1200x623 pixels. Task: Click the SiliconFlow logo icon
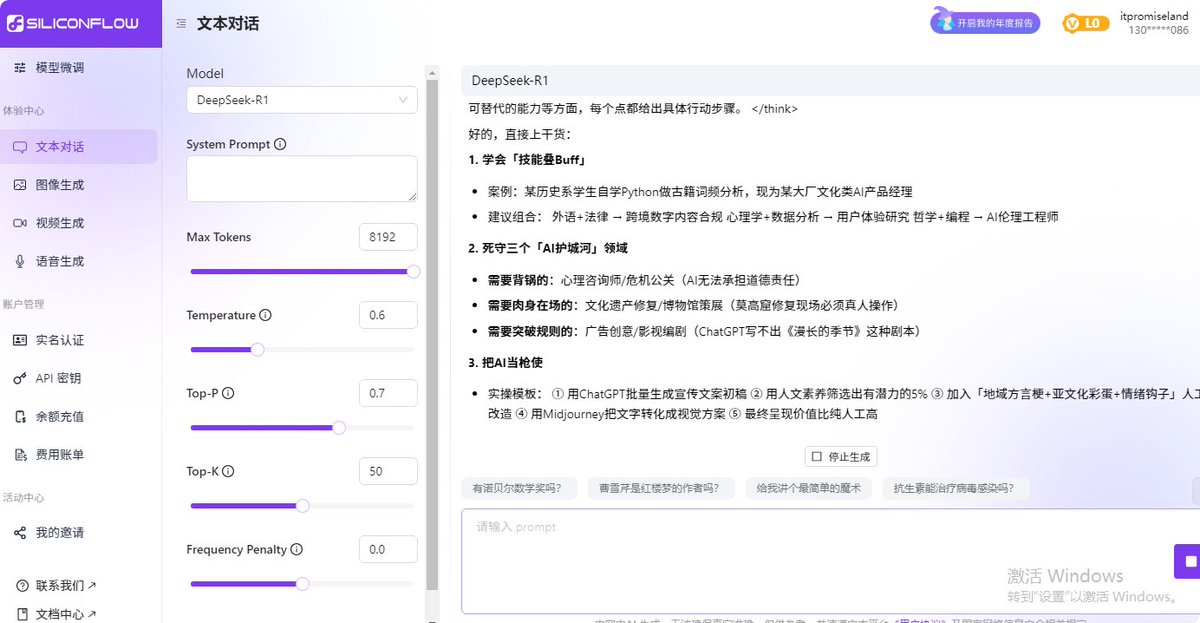coord(17,23)
